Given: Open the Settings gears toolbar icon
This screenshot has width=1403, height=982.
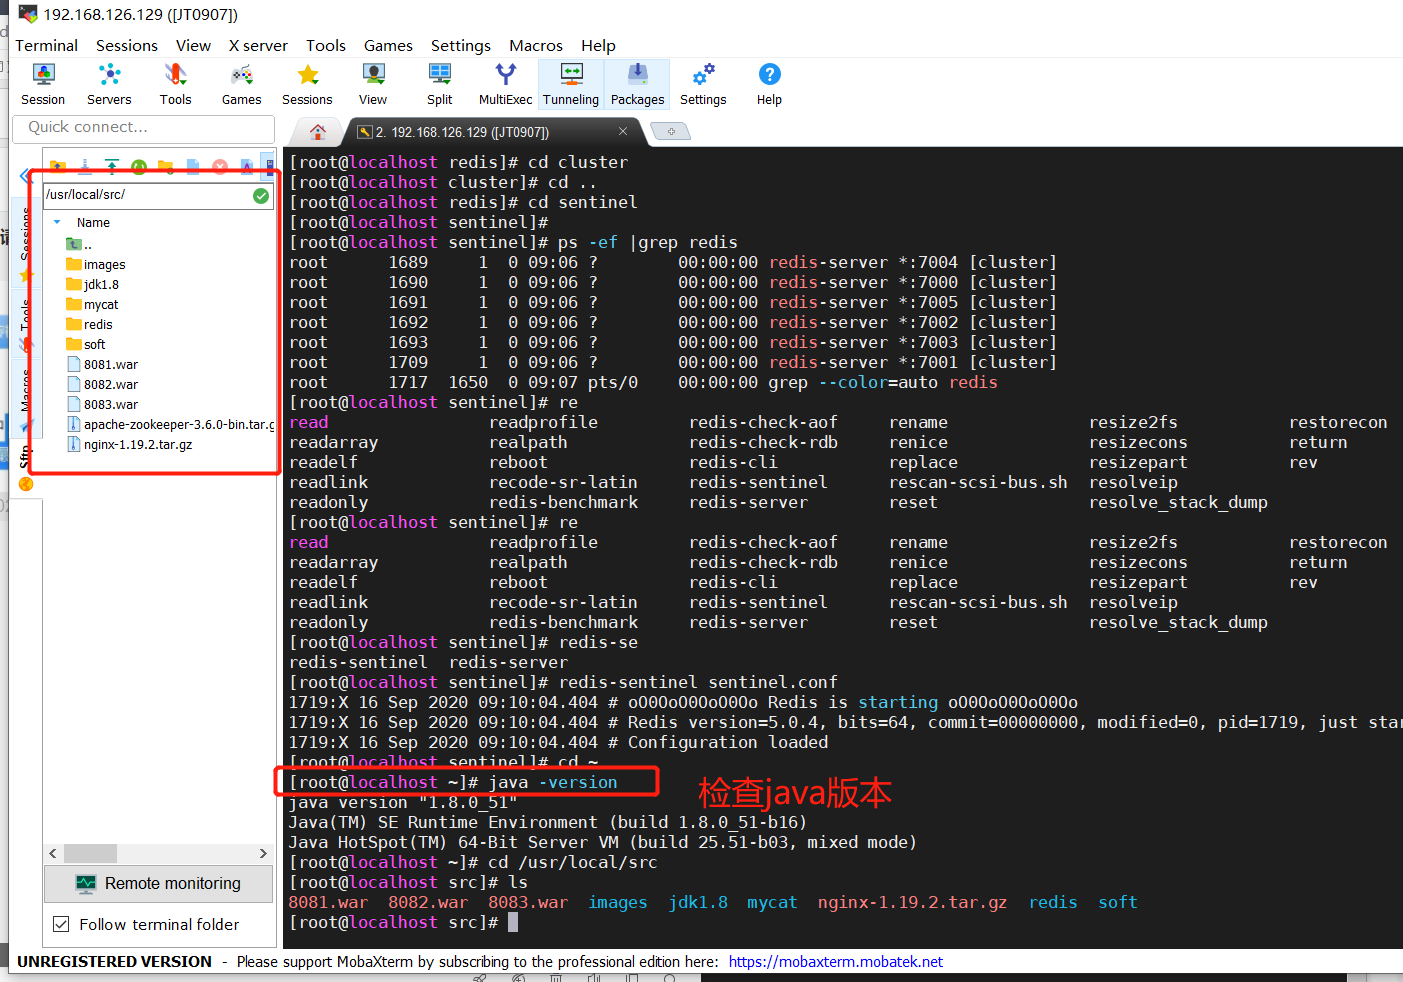Looking at the screenshot, I should [x=703, y=84].
